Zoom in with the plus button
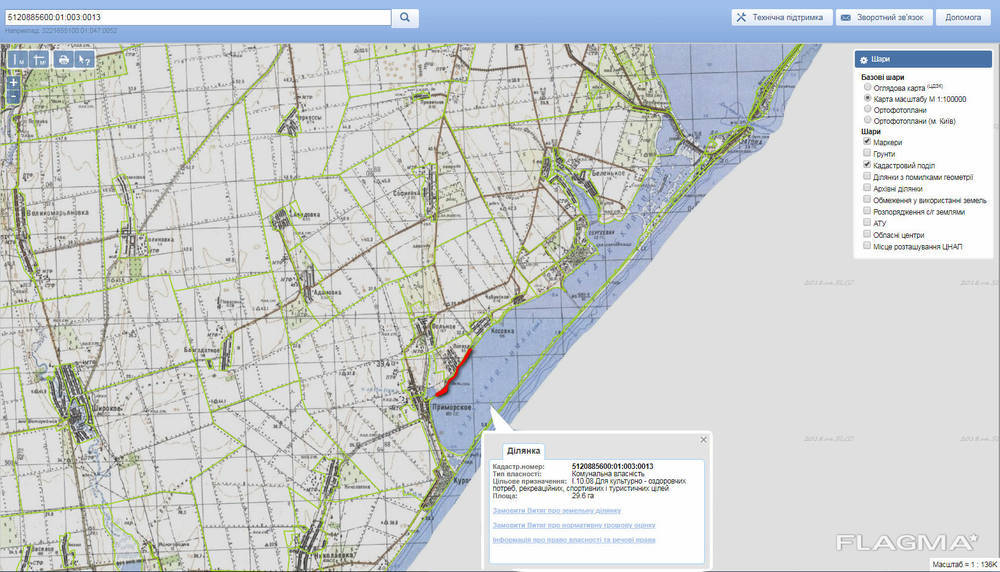Image resolution: width=1000 pixels, height=572 pixels. (13, 84)
